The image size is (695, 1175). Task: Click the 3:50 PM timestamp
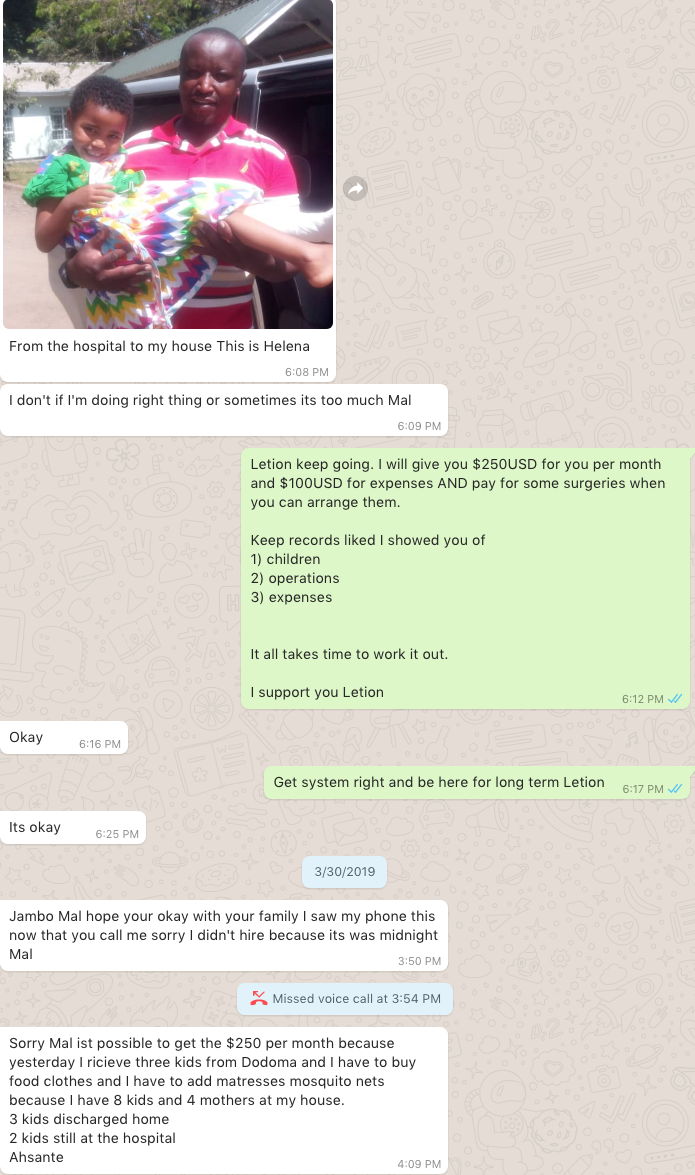click(x=419, y=961)
